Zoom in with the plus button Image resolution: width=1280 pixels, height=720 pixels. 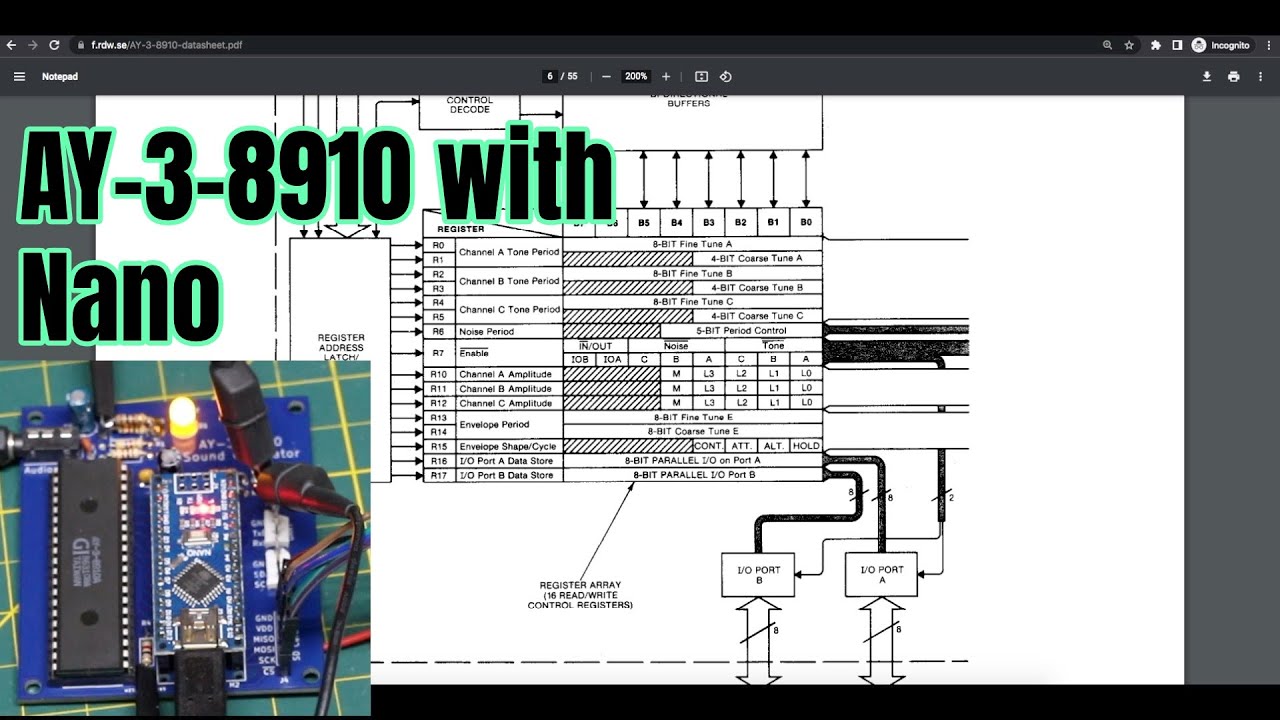[x=666, y=76]
